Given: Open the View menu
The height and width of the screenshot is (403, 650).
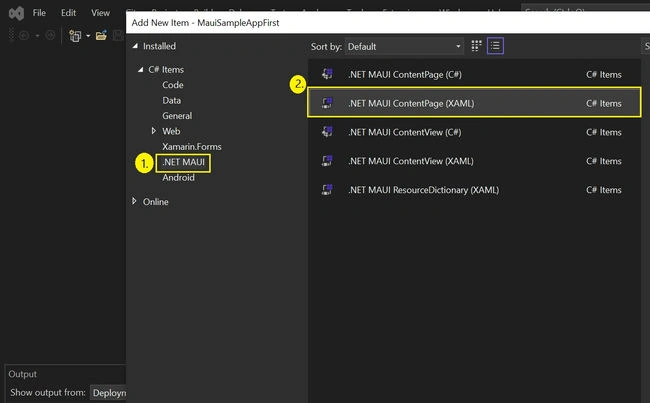Looking at the screenshot, I should (x=100, y=13).
